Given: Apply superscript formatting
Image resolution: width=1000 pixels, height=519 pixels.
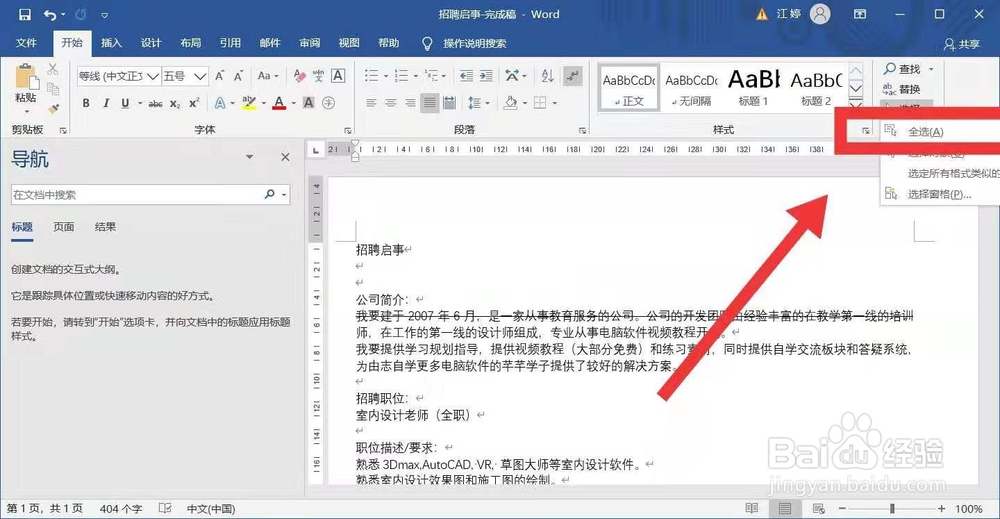Looking at the screenshot, I should (x=195, y=103).
